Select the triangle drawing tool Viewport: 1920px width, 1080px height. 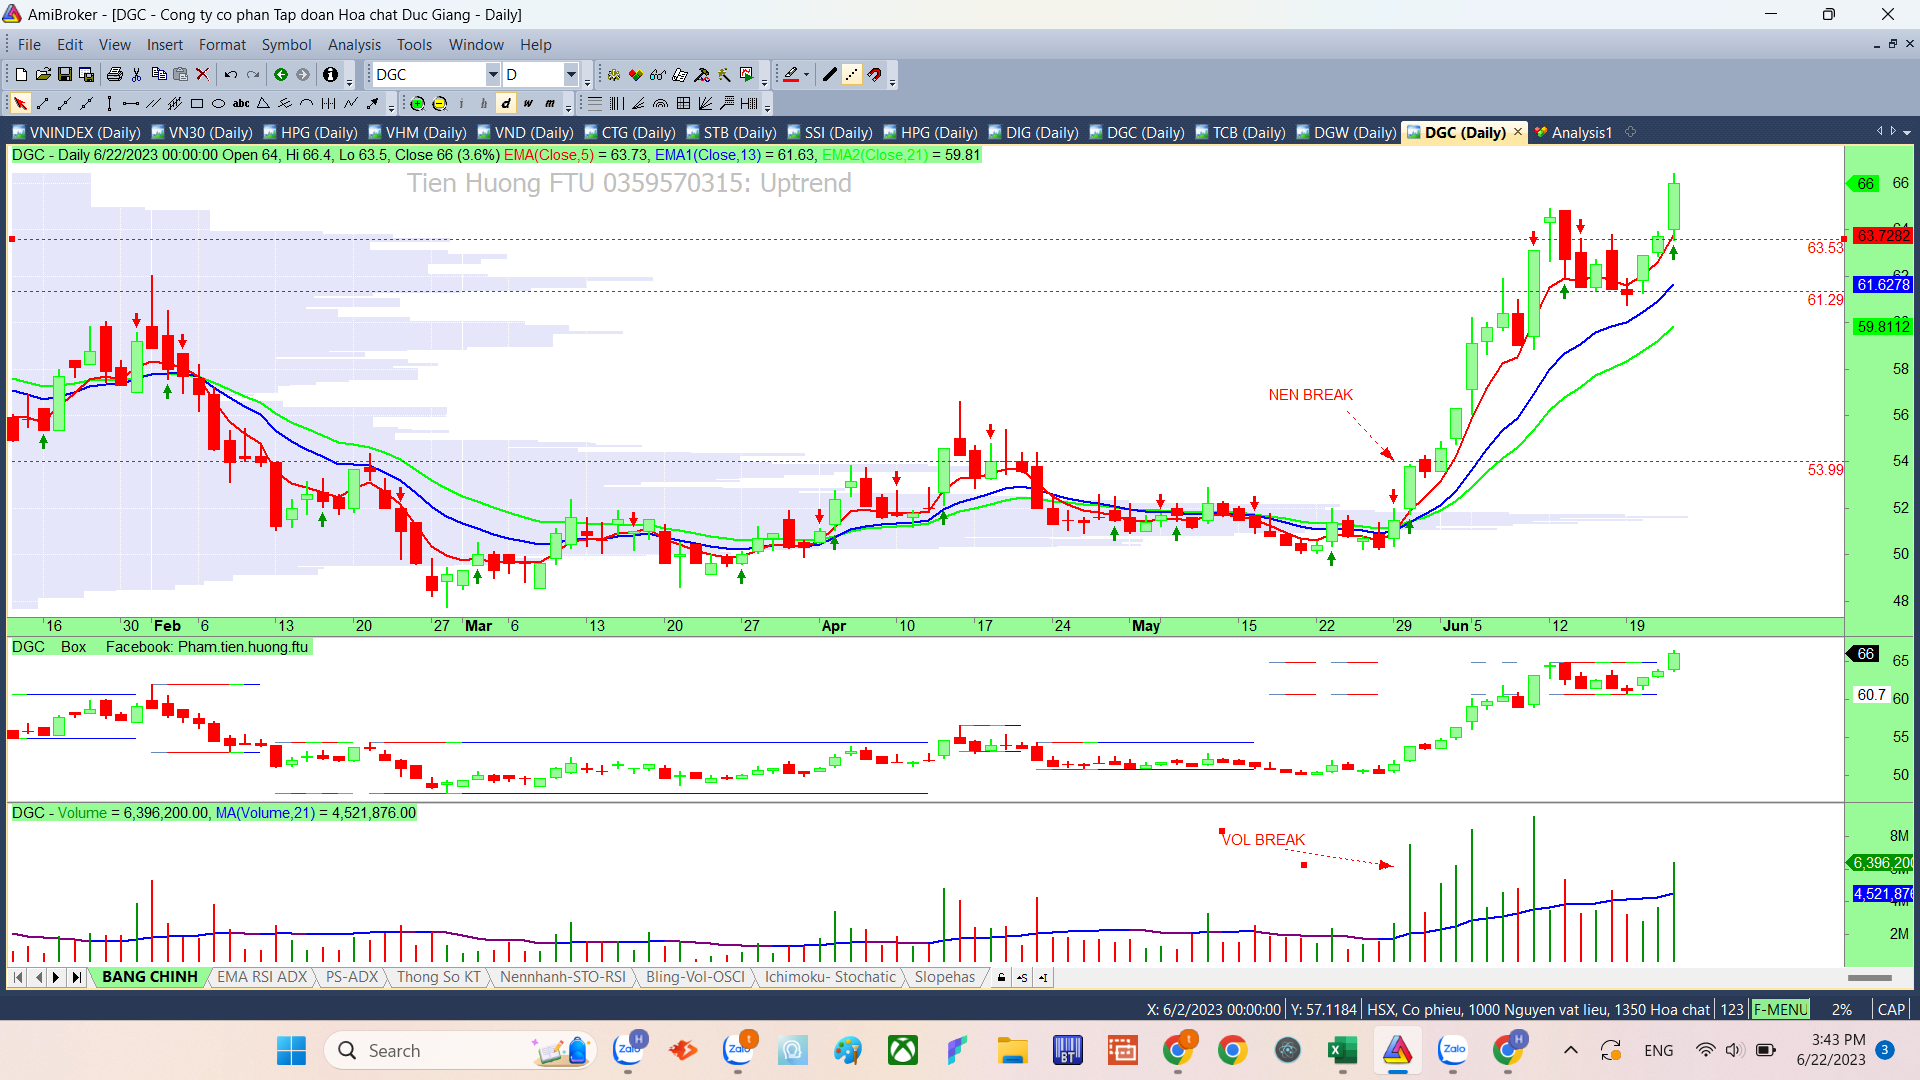click(263, 104)
